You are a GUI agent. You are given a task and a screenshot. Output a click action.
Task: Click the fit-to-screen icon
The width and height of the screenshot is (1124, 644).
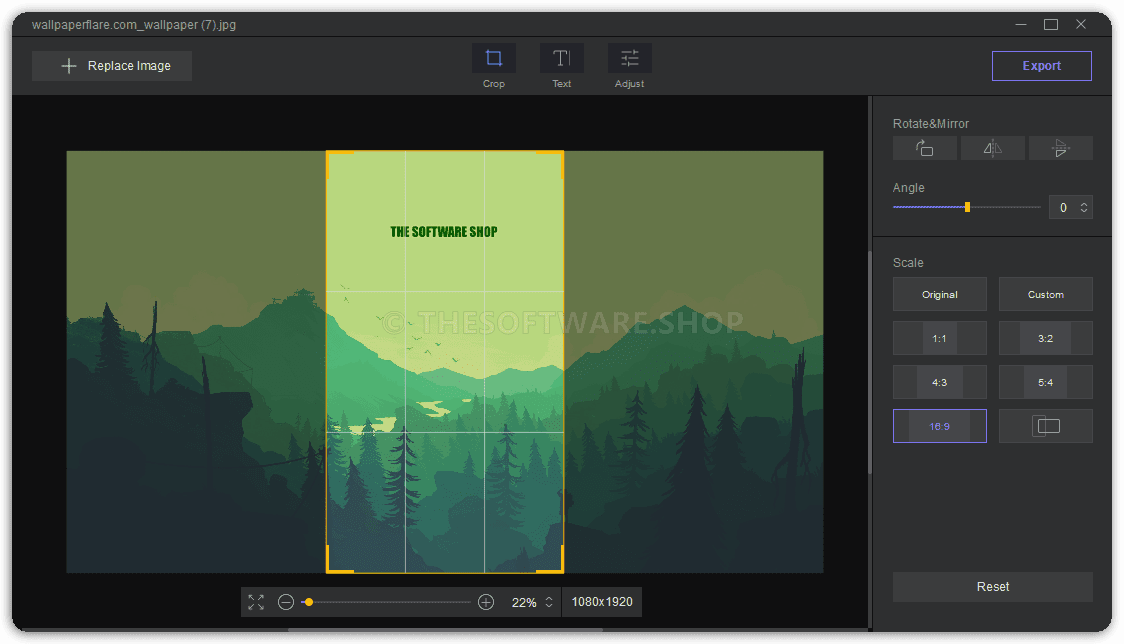tap(256, 602)
